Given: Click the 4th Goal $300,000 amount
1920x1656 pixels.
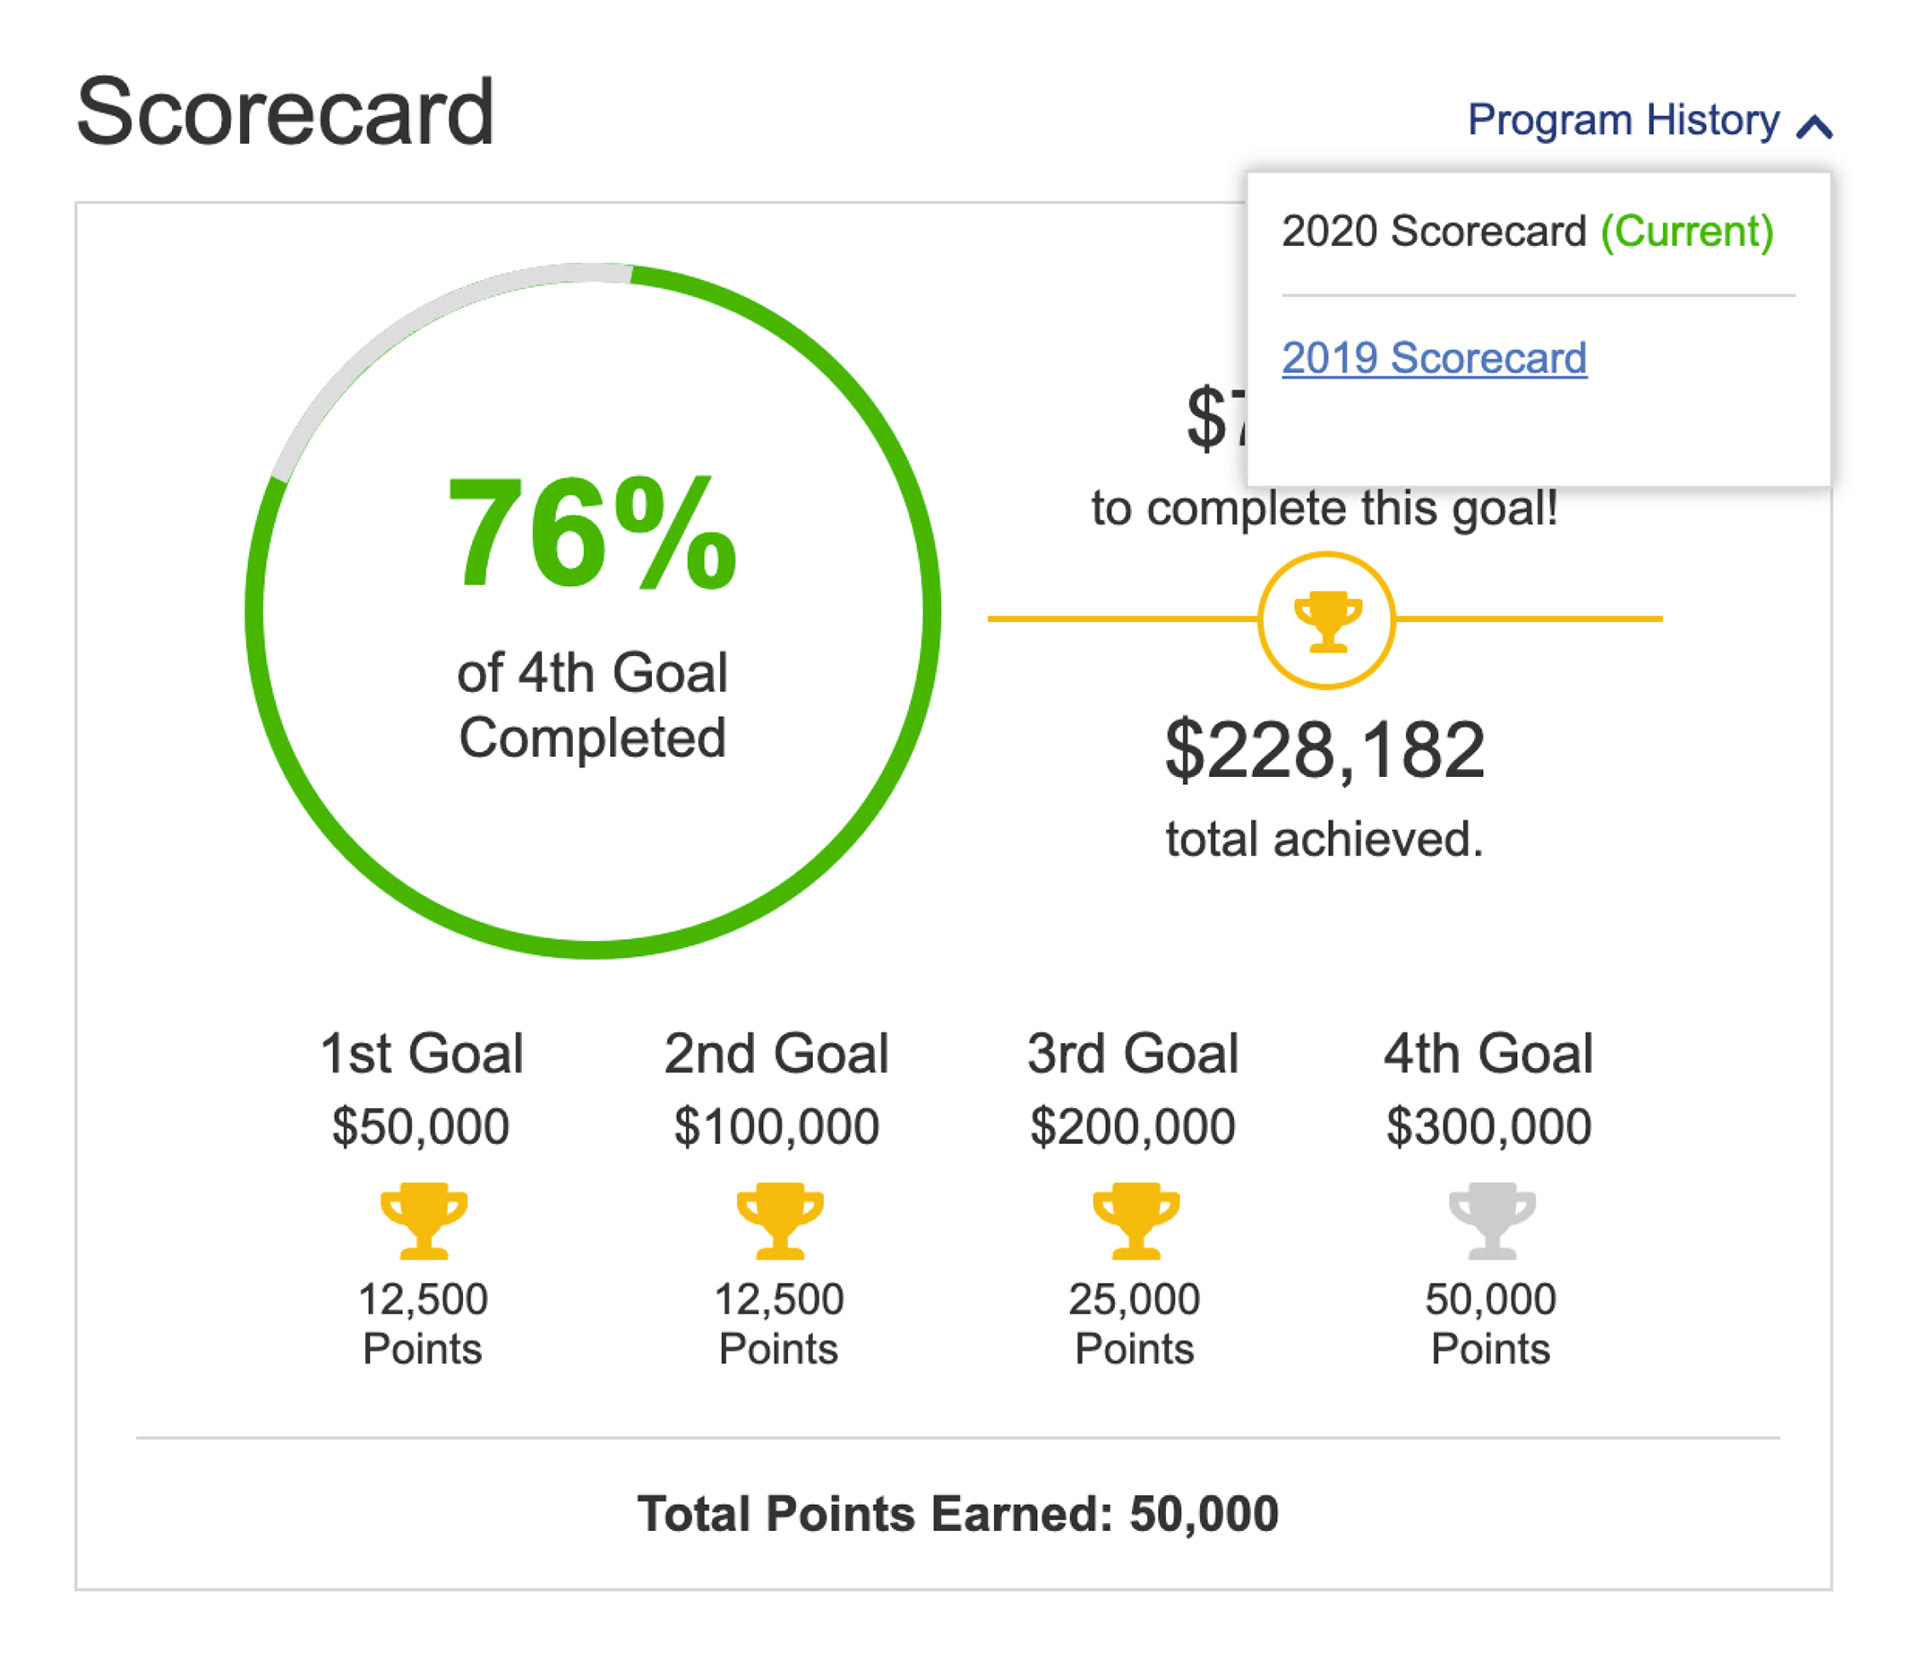Looking at the screenshot, I should [1489, 1126].
